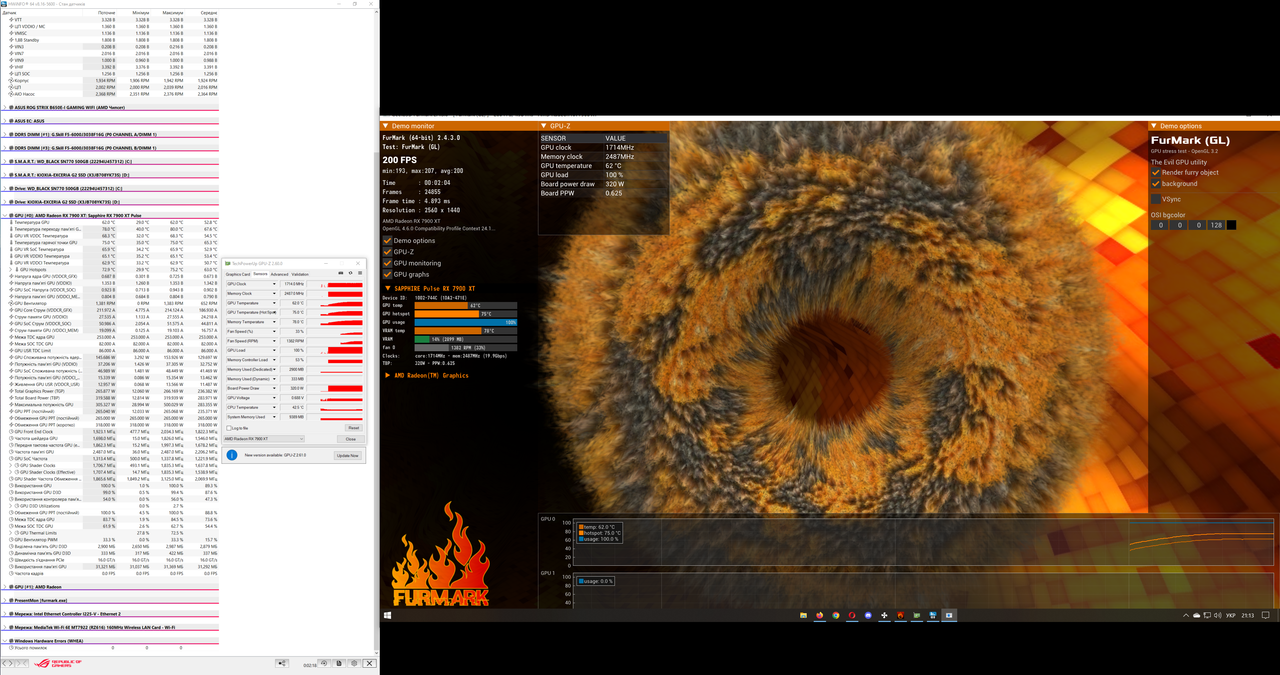1280x675 pixels.
Task: Click the clock showing 21:13
Action: coord(1248,615)
